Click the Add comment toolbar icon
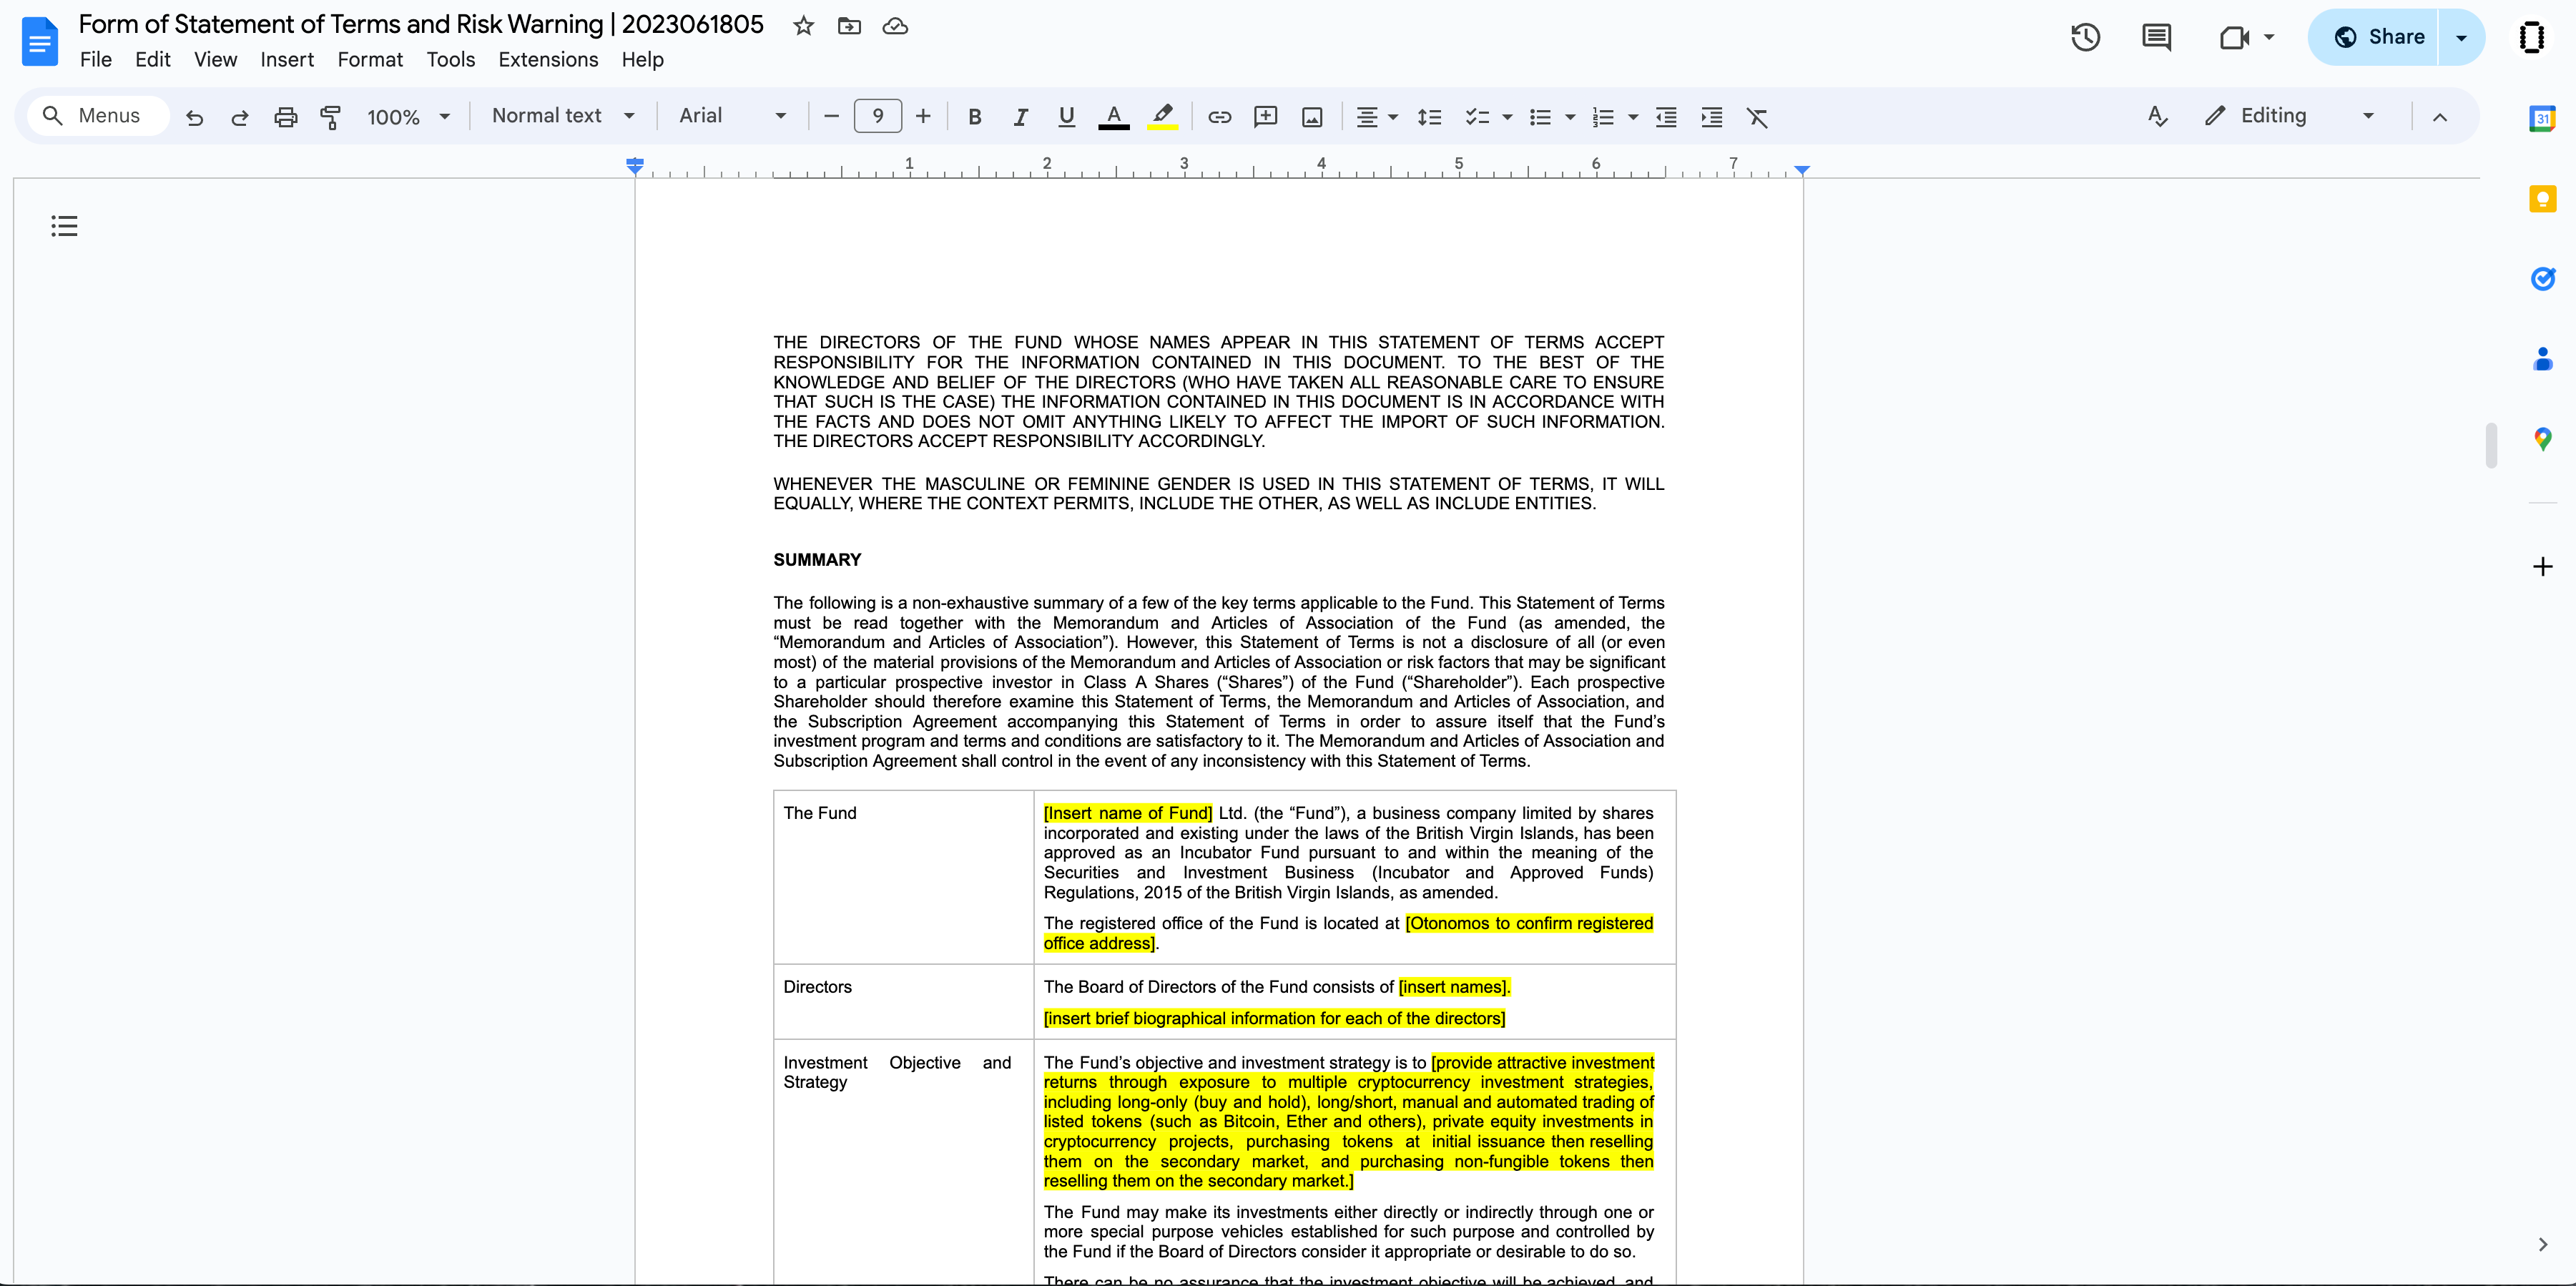 point(1265,117)
